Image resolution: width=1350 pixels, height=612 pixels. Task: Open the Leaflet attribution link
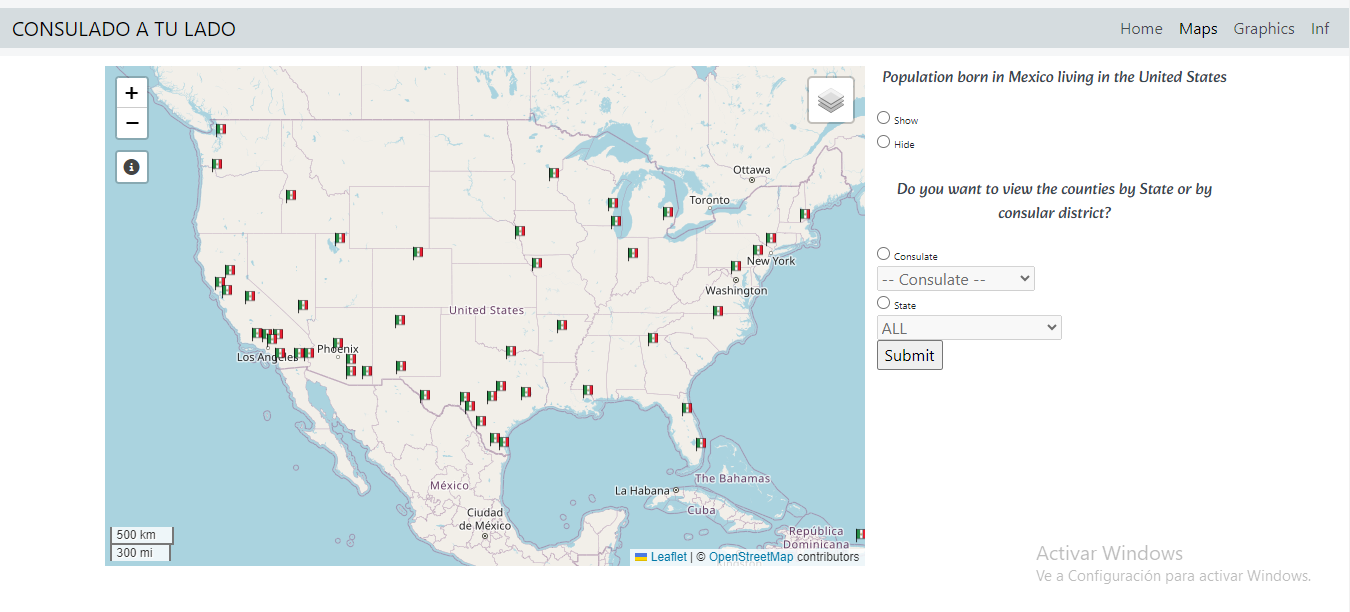(668, 557)
